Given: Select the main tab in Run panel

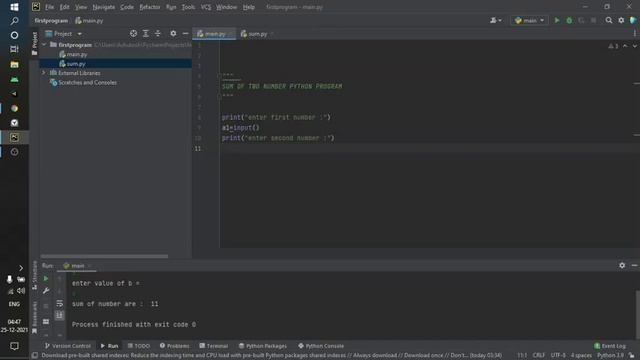Looking at the screenshot, I should click(77, 266).
